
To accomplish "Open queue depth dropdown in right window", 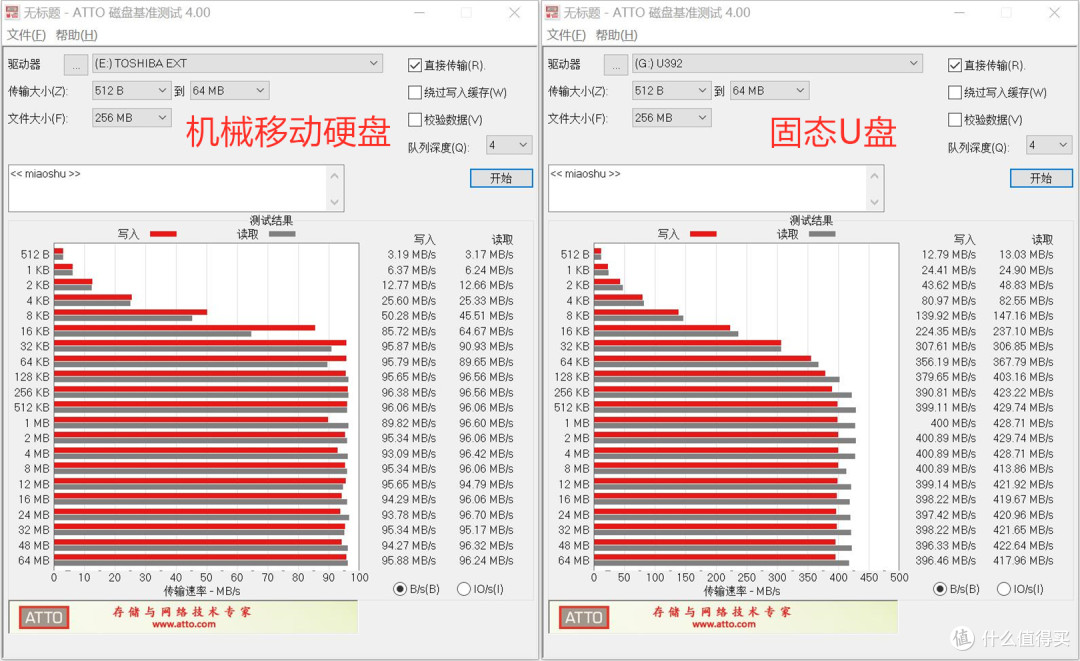I will pos(1049,145).
